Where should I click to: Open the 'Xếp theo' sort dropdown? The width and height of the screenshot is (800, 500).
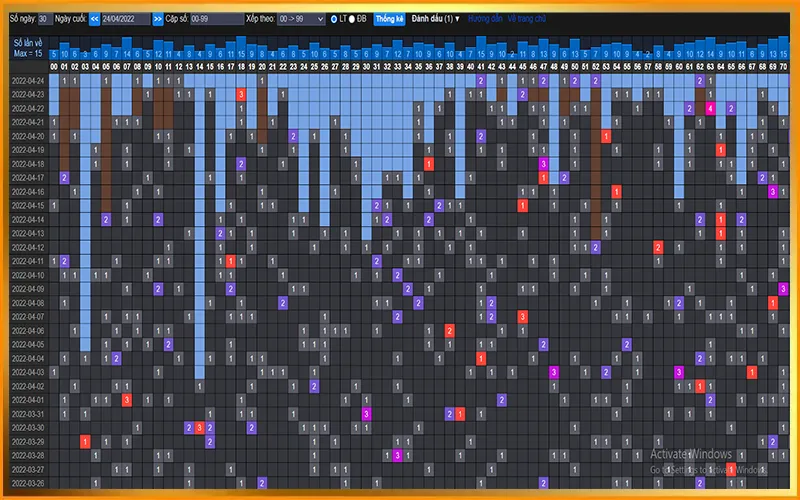tap(301, 19)
